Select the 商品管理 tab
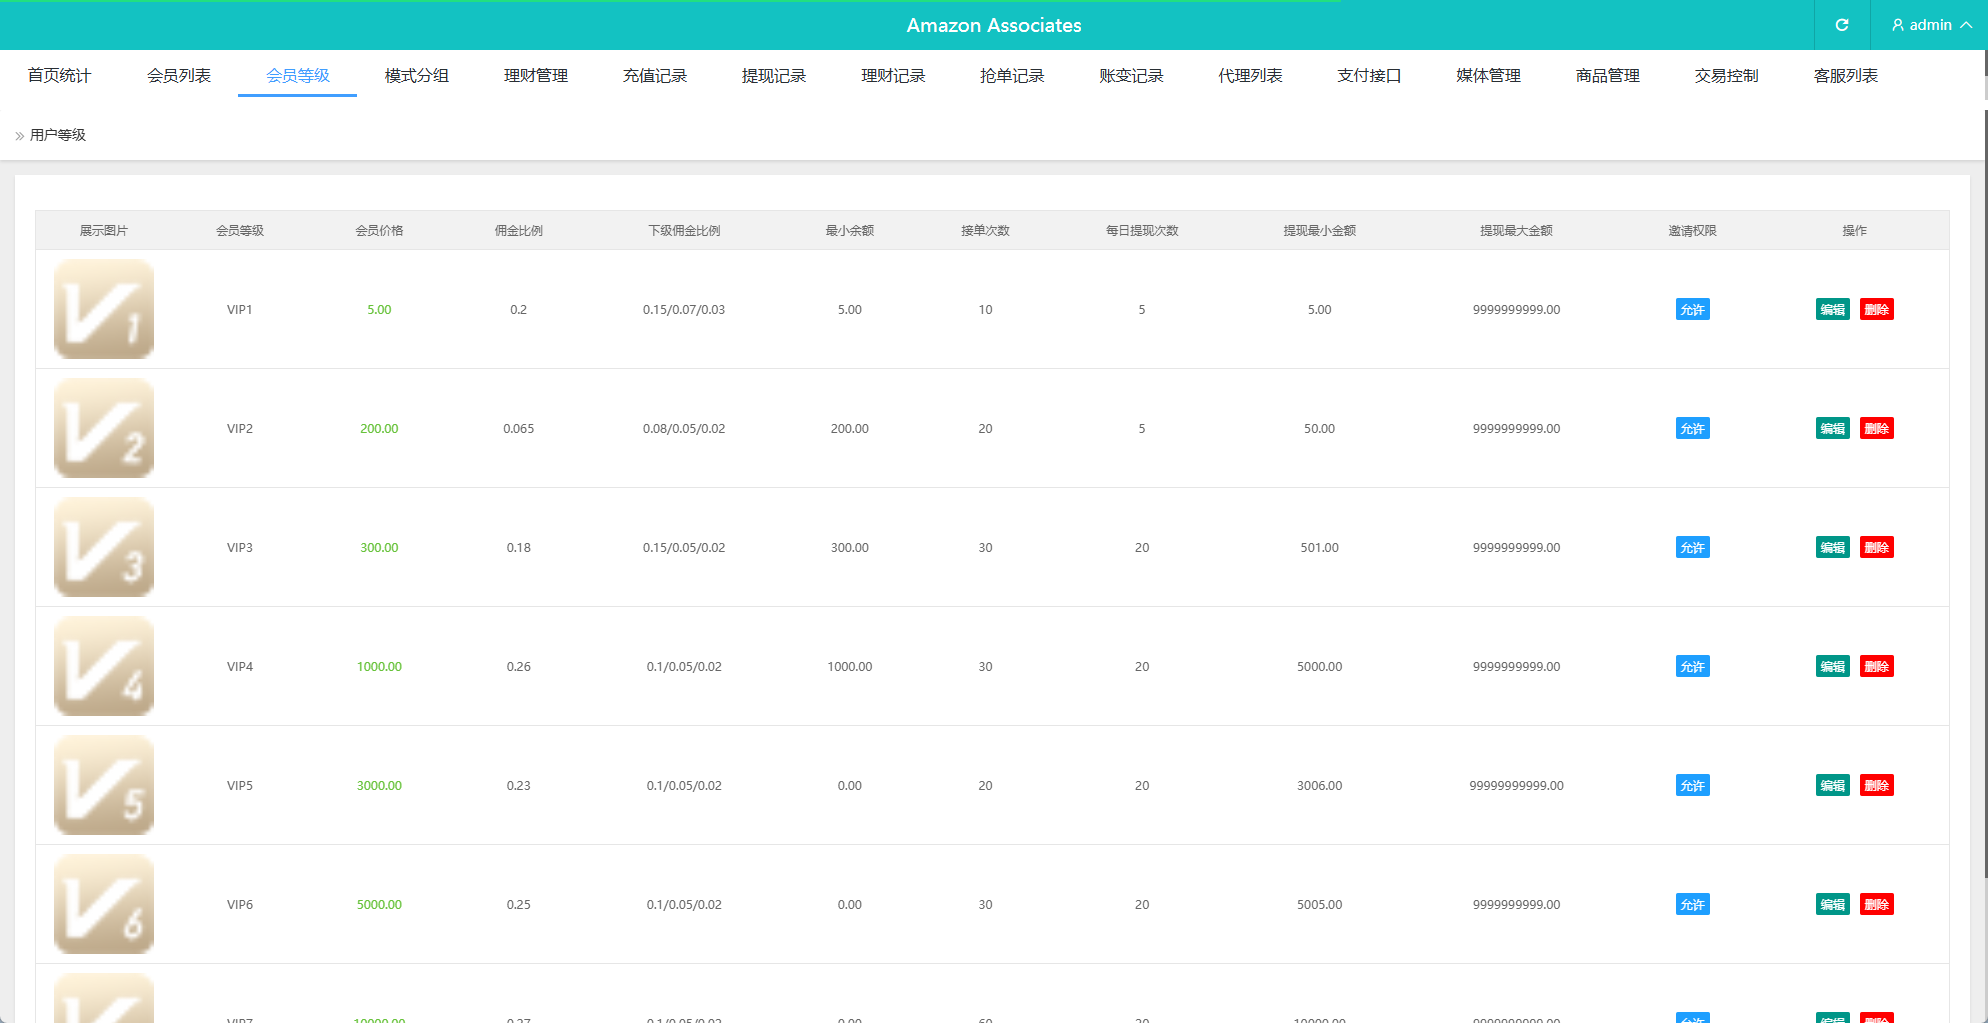Image resolution: width=1988 pixels, height=1023 pixels. coord(1607,76)
